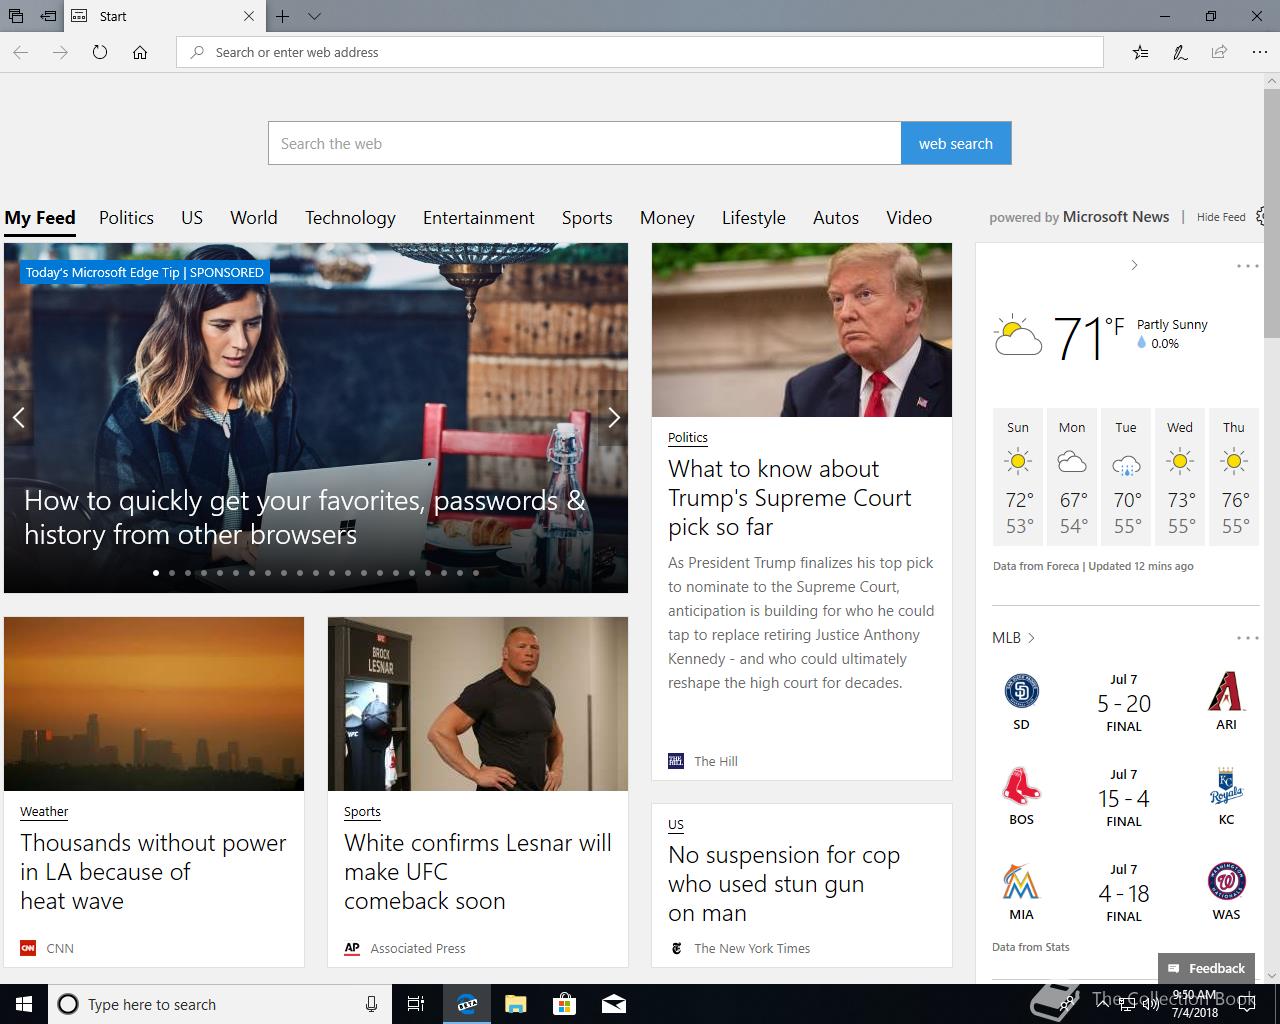Open MLB card ellipsis options

pyautogui.click(x=1247, y=638)
